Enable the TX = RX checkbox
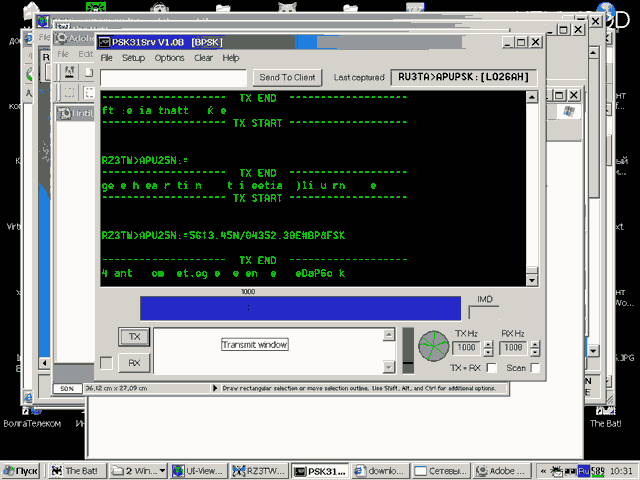The height and width of the screenshot is (480, 640). pyautogui.click(x=493, y=368)
